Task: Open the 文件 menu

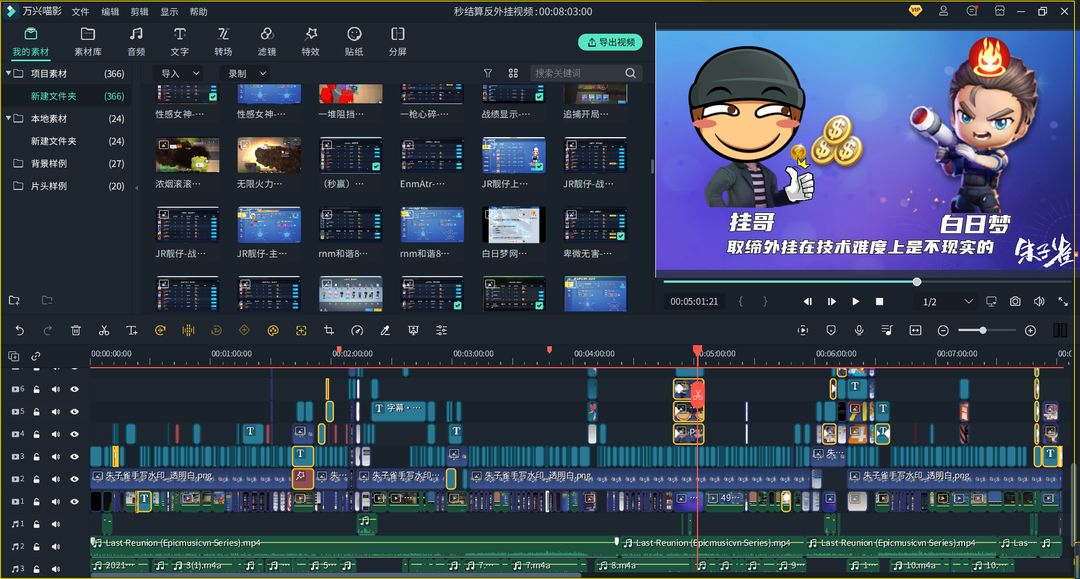Action: (x=81, y=12)
